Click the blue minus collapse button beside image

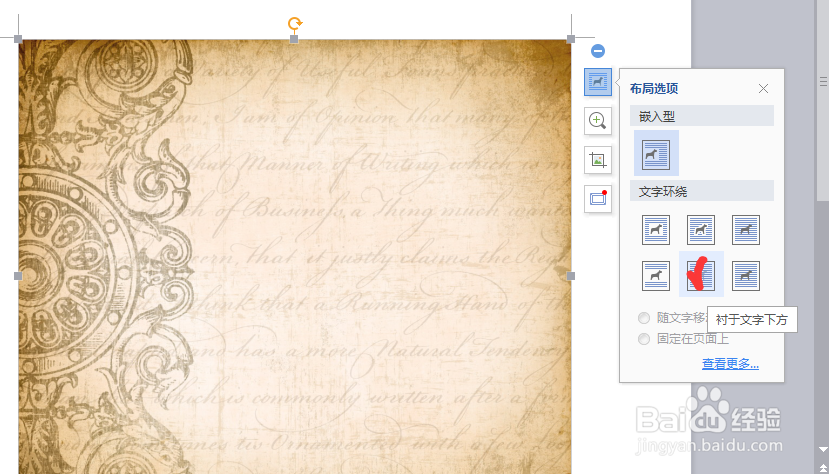pos(598,51)
